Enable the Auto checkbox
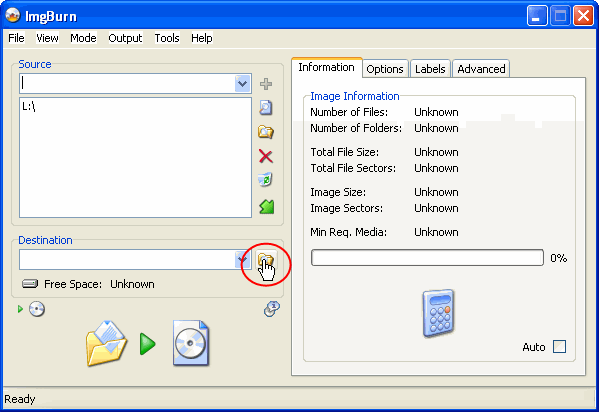Image resolution: width=599 pixels, height=412 pixels. tap(560, 347)
